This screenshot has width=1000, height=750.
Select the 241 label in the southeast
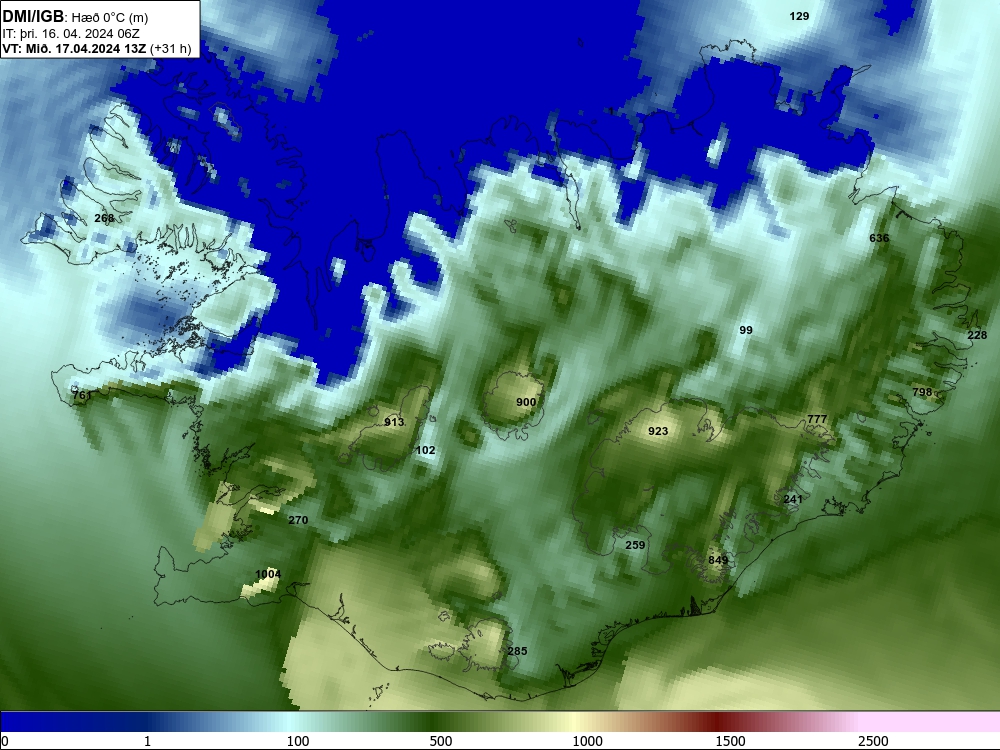[x=793, y=499]
